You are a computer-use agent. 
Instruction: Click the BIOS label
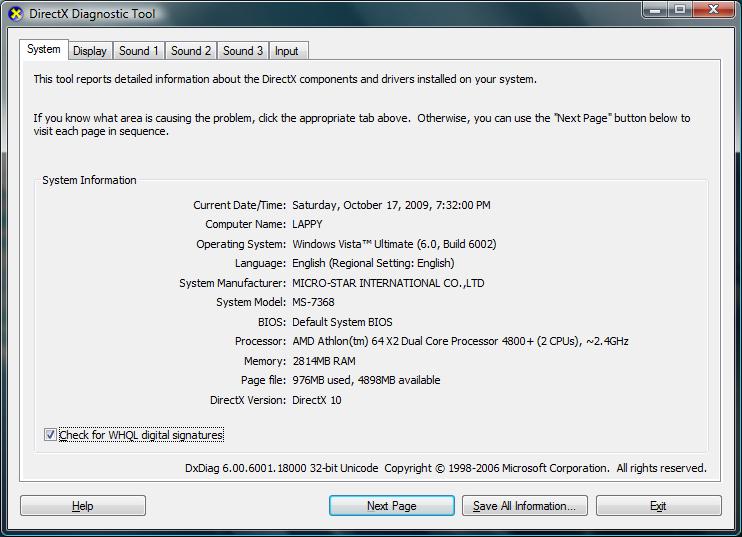click(272, 322)
